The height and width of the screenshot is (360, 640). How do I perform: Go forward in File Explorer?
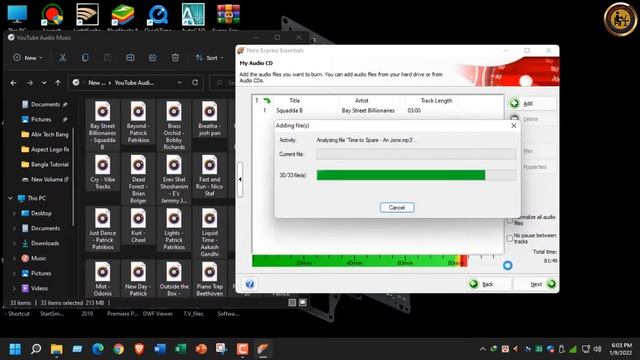(30, 83)
